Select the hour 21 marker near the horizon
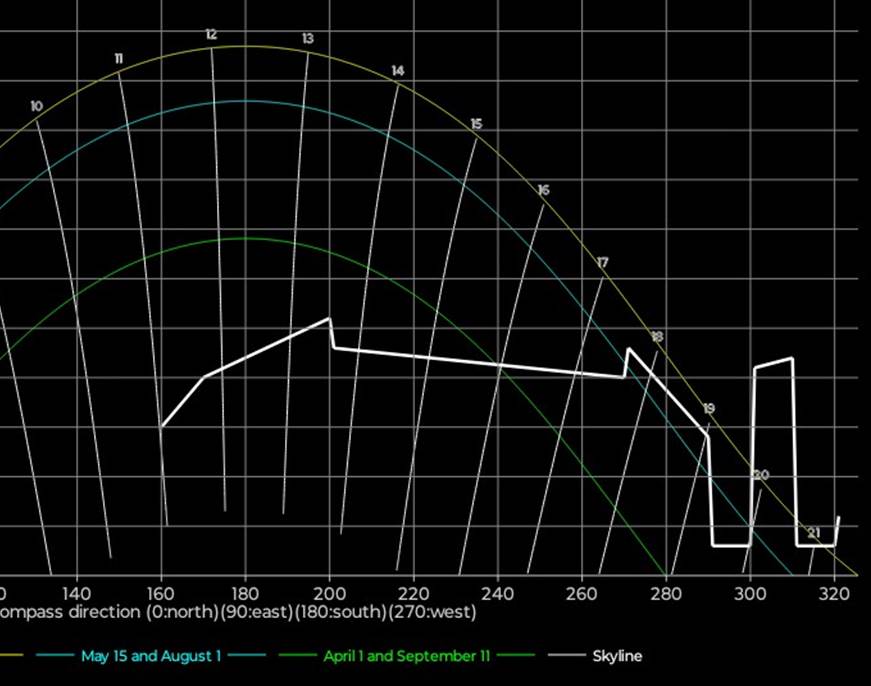Viewport: 871px width, 686px height. tap(814, 533)
